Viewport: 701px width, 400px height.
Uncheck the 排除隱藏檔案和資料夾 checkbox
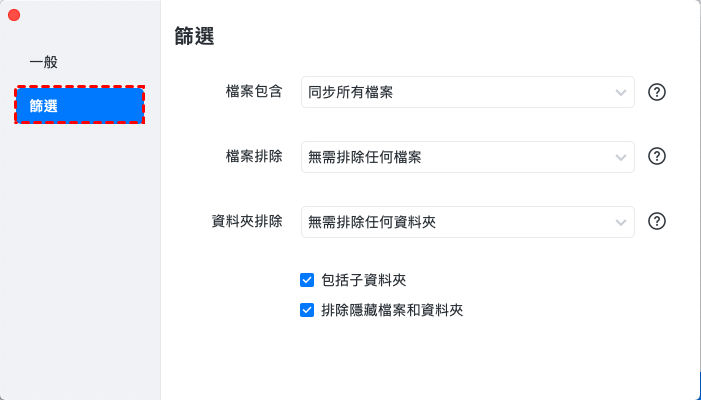coord(307,310)
